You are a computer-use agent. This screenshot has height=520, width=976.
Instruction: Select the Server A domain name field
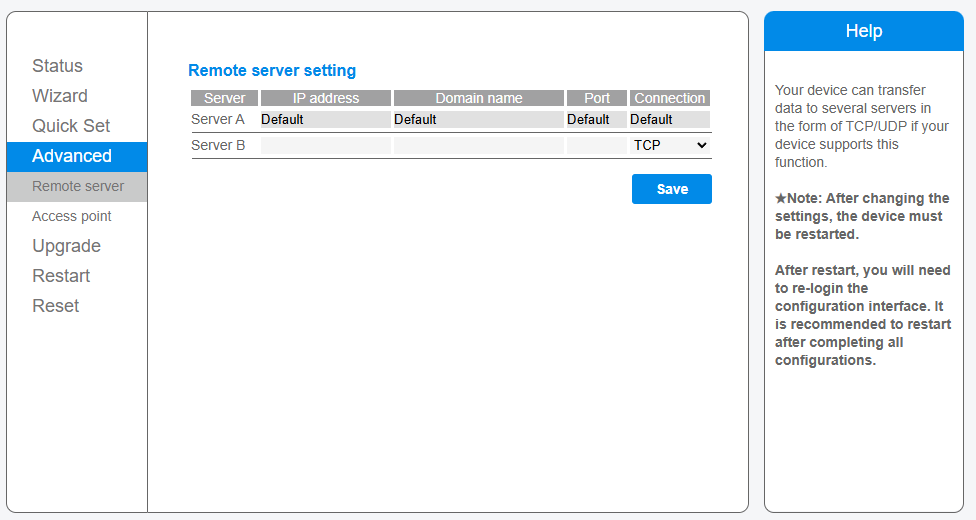pos(478,120)
